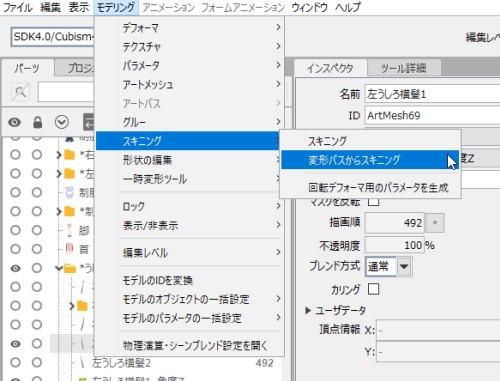The height and width of the screenshot is (381, 500).
Task: Click hair strand thumbnail of 左うしろ横髪2
Action: pyautogui.click(x=82, y=362)
